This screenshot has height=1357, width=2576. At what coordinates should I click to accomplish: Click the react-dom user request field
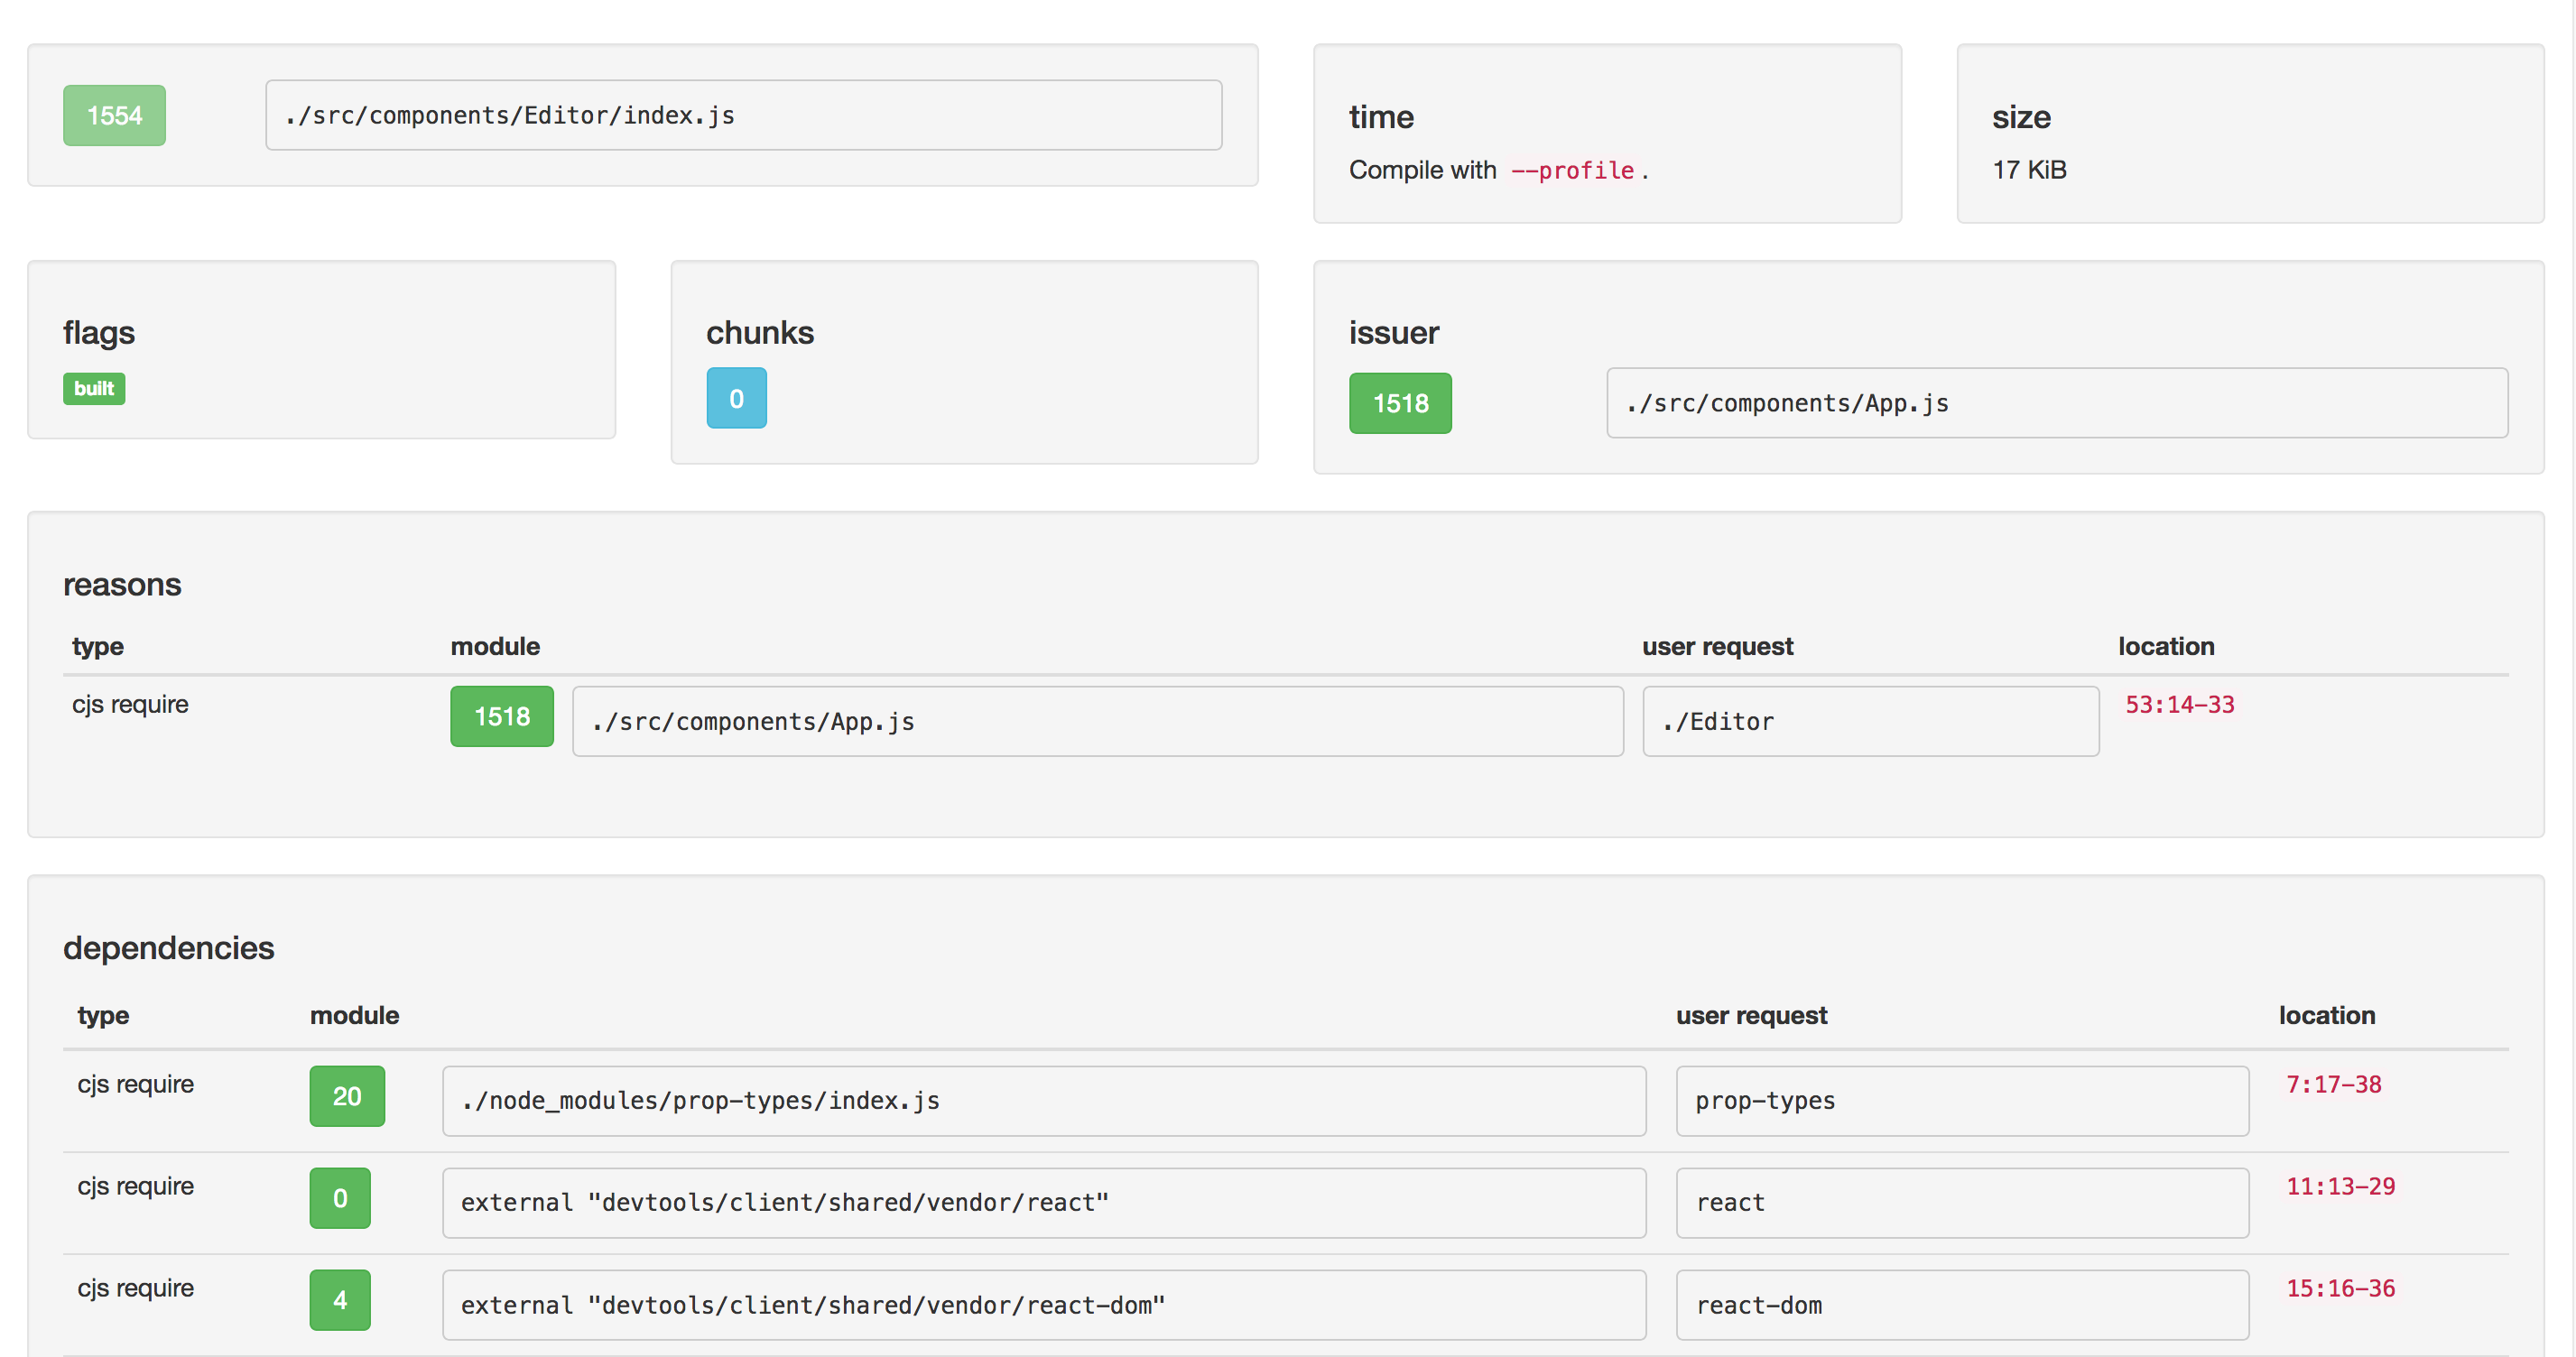tap(1961, 1305)
